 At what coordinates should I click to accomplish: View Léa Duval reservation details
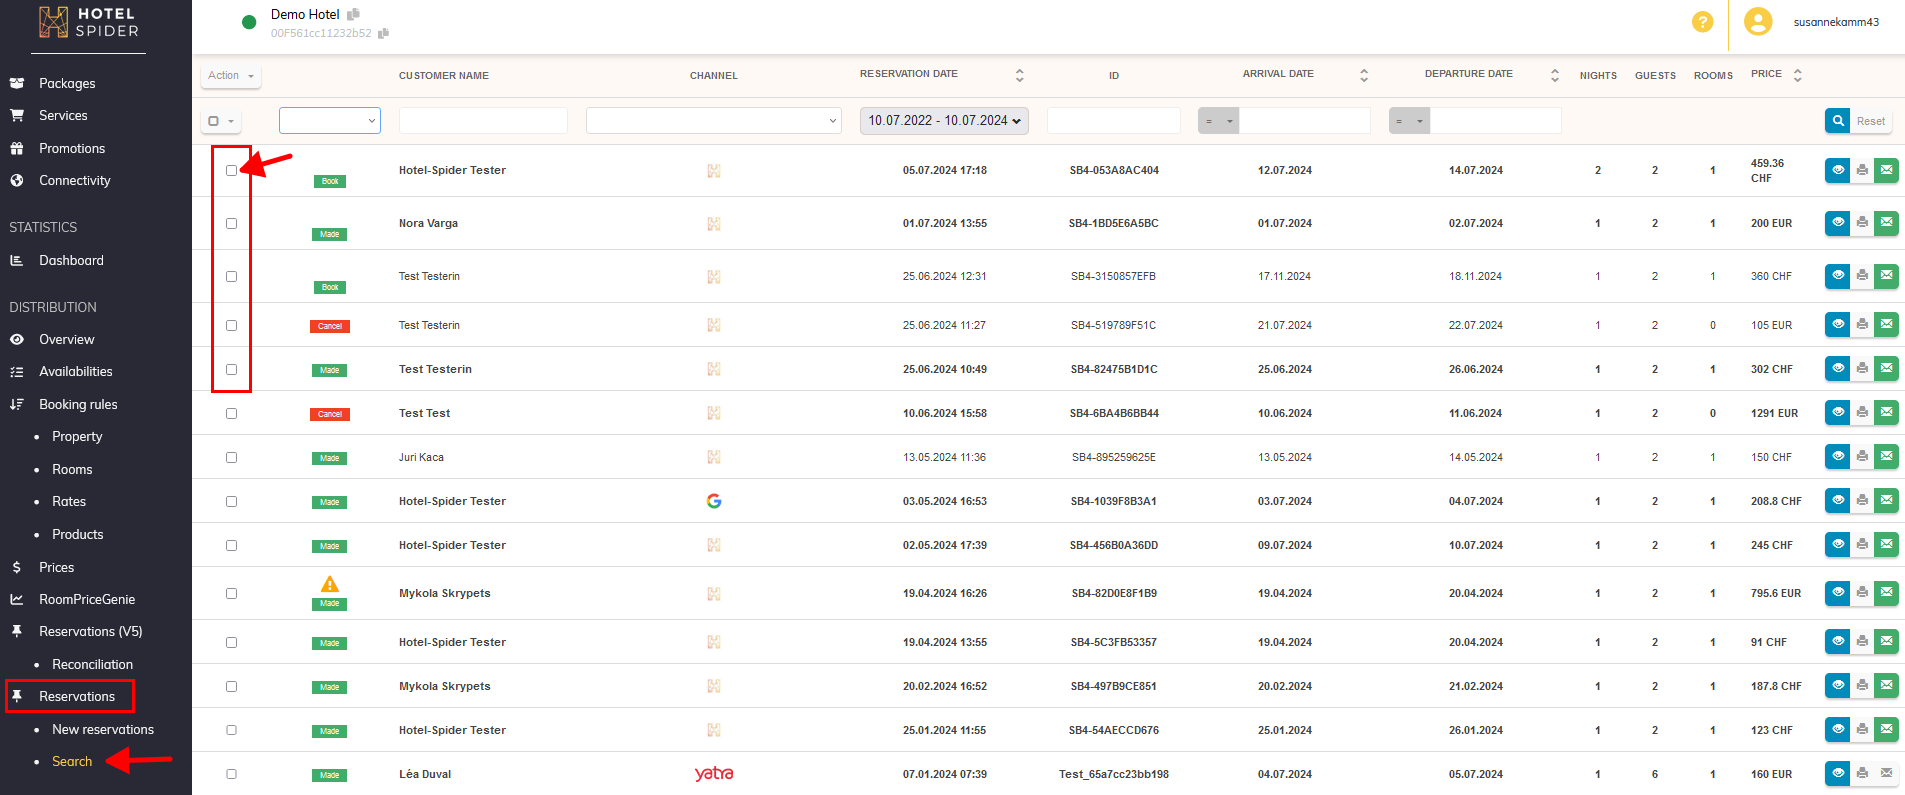[1837, 774]
